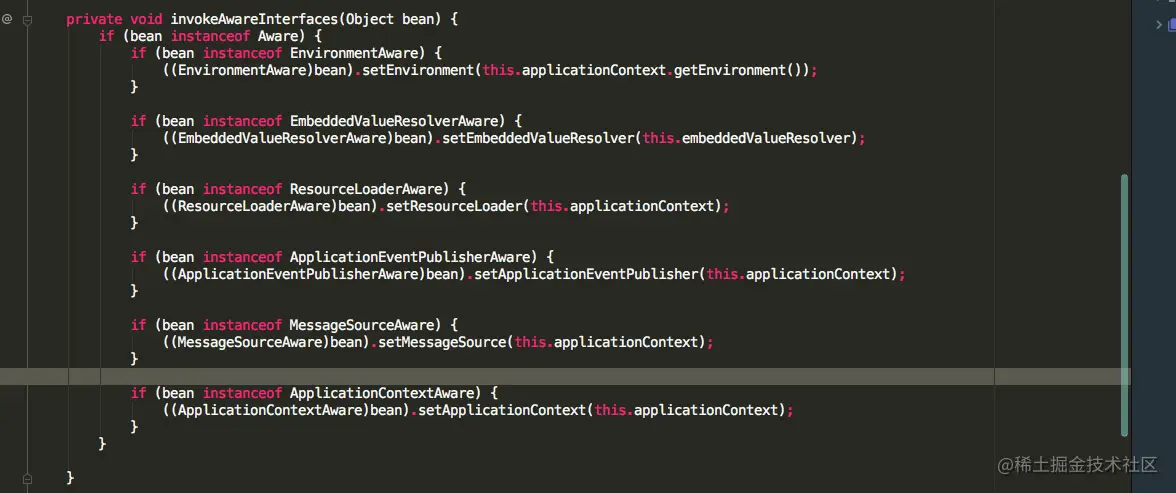Click the purple folder icon in right panel
The image size is (1176, 493).
tap(1172, 25)
